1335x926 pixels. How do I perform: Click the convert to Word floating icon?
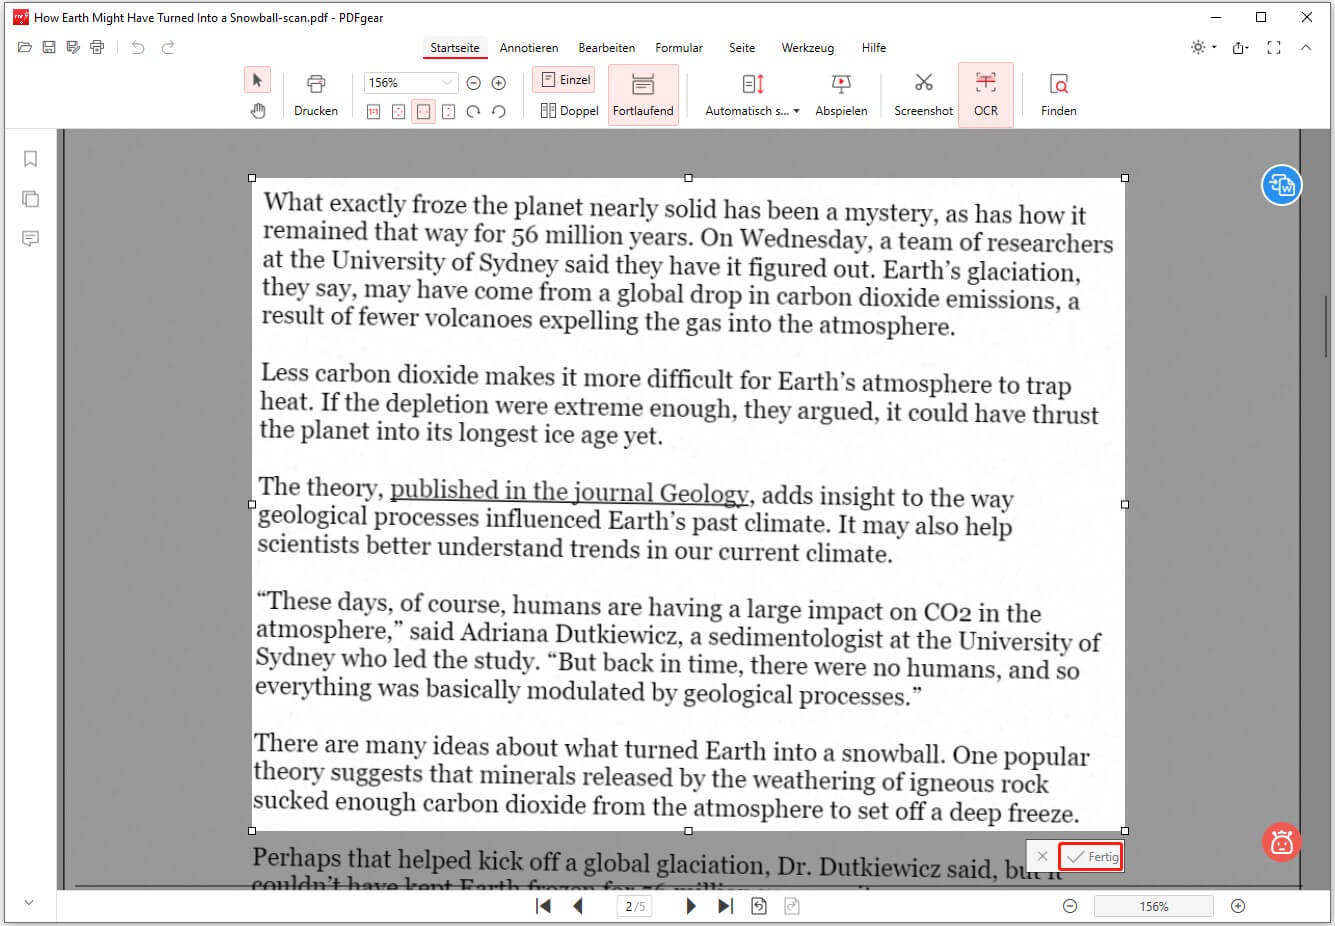(1281, 185)
